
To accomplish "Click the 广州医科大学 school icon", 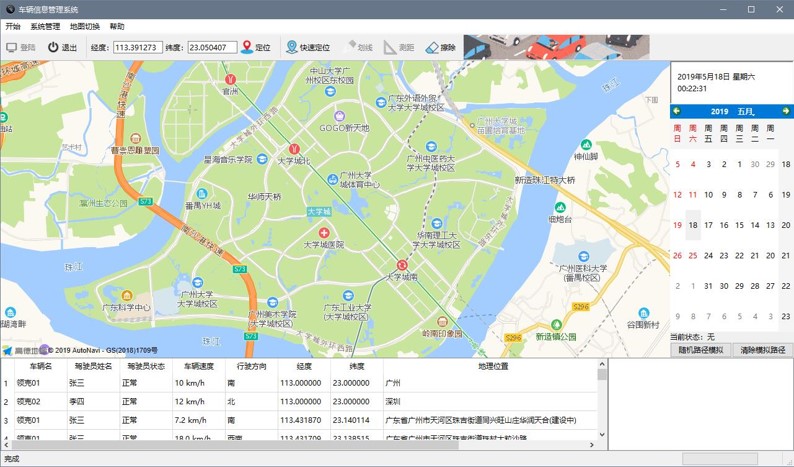I will [x=584, y=256].
